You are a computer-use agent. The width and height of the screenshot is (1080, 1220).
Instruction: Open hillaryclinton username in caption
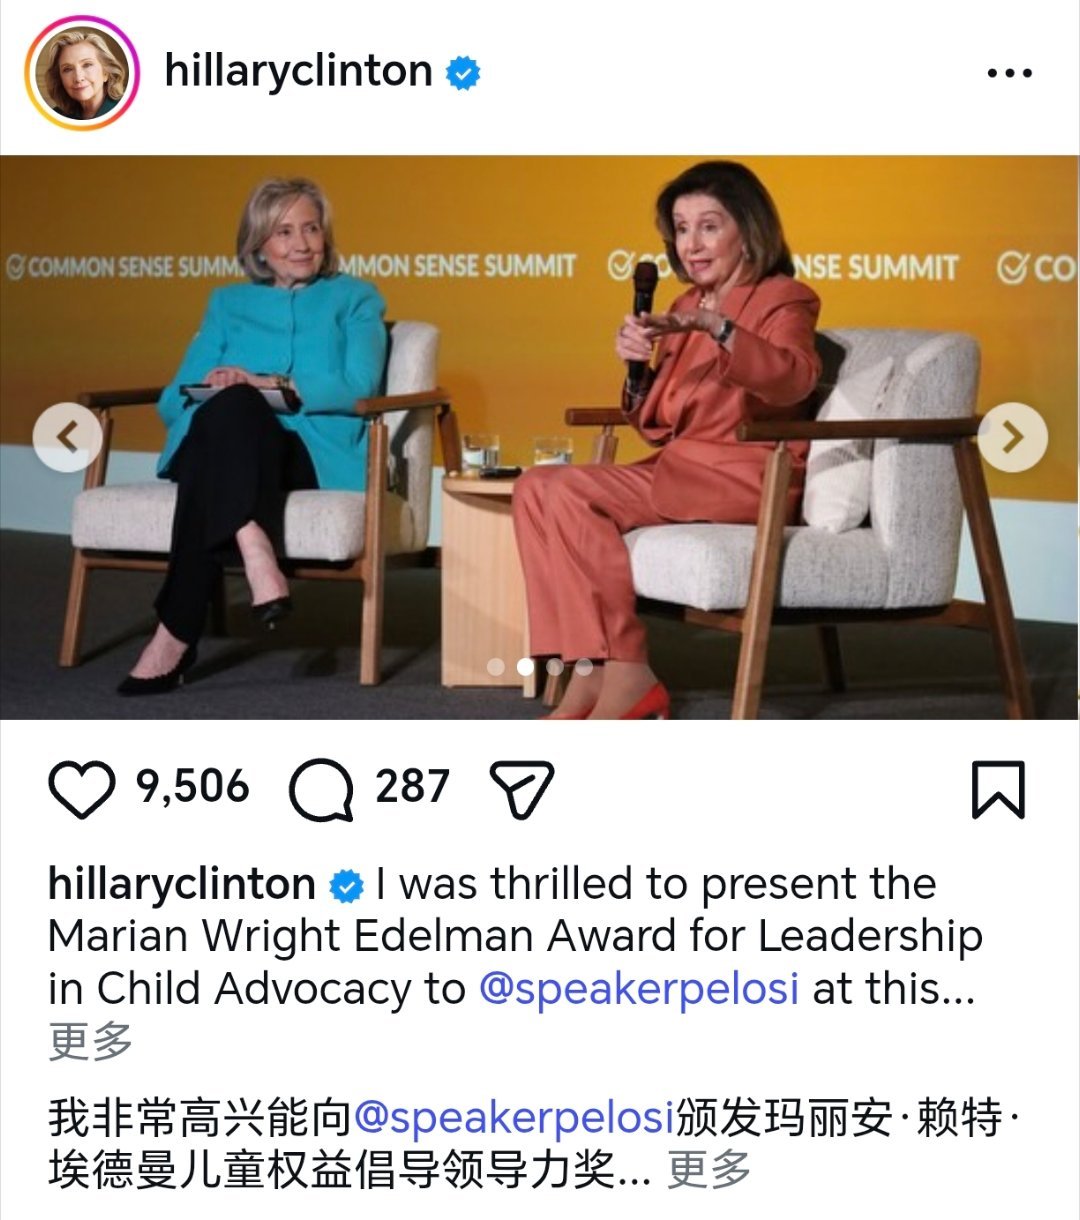coord(182,884)
